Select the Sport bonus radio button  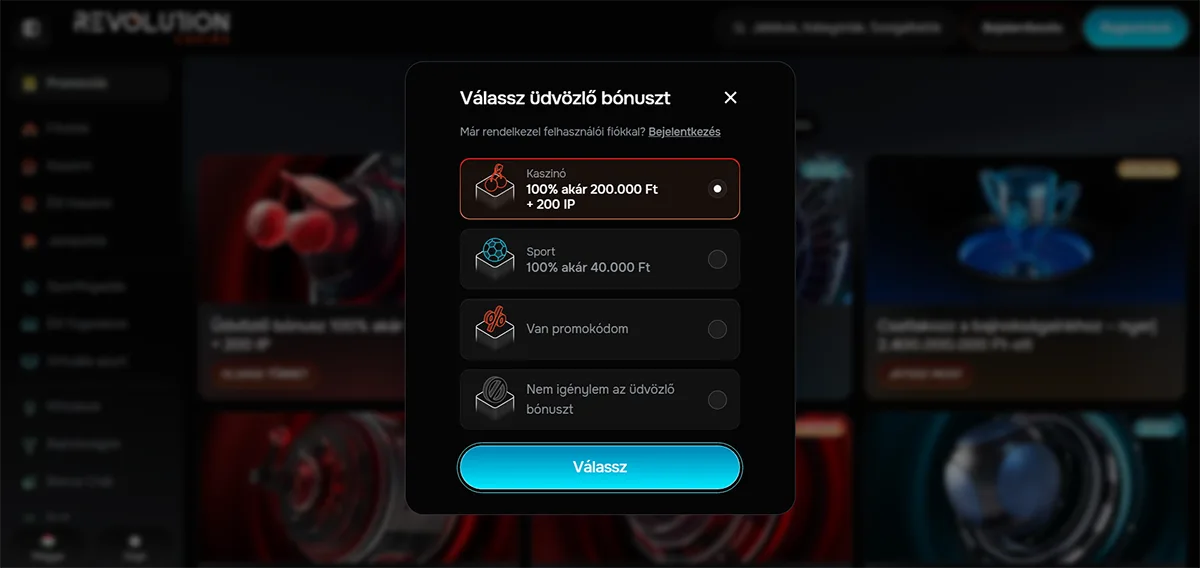[x=717, y=259]
